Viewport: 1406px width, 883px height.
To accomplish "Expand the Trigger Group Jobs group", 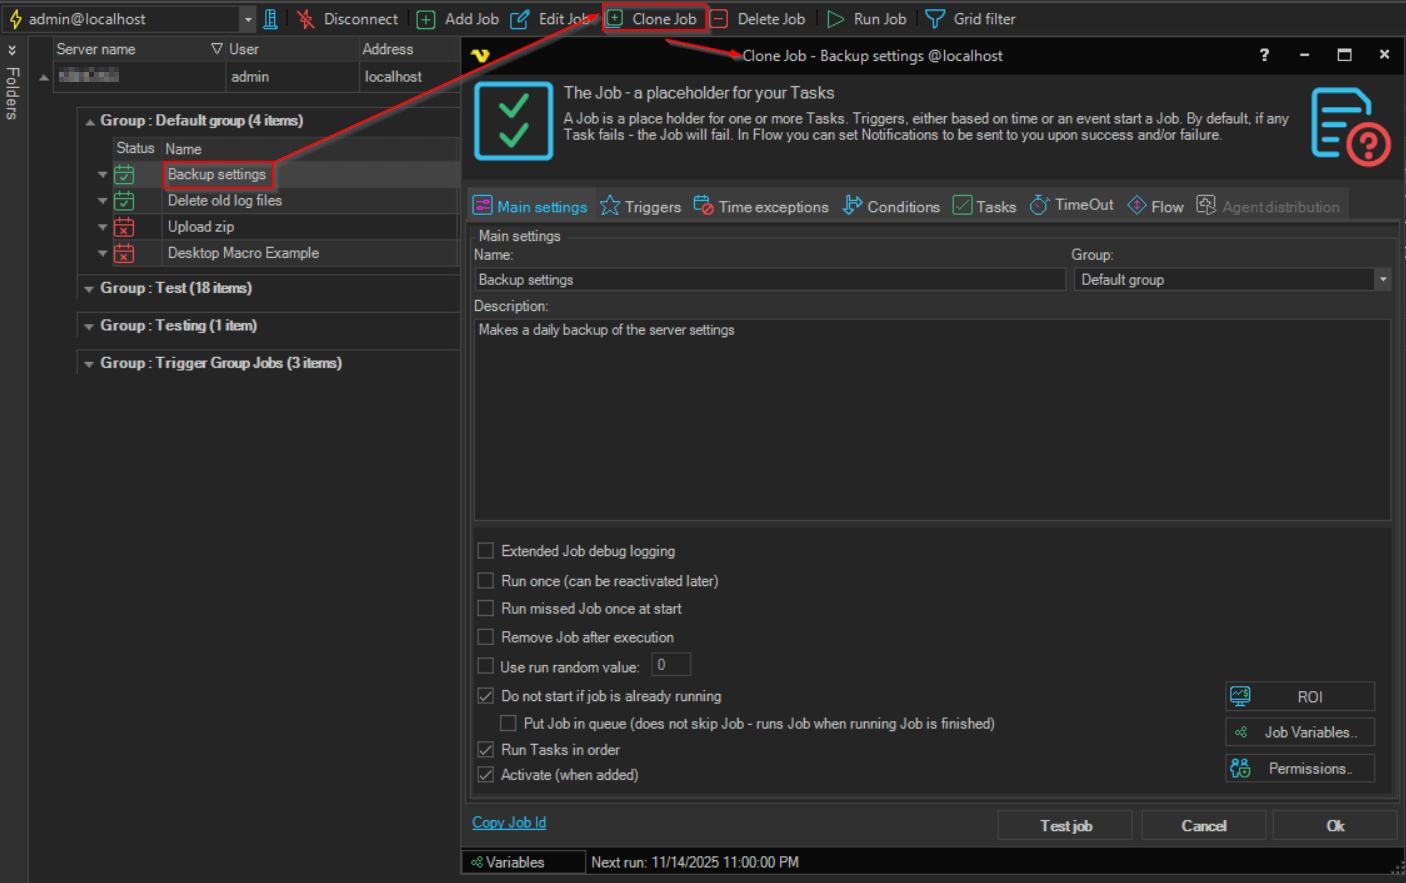I will (89, 364).
